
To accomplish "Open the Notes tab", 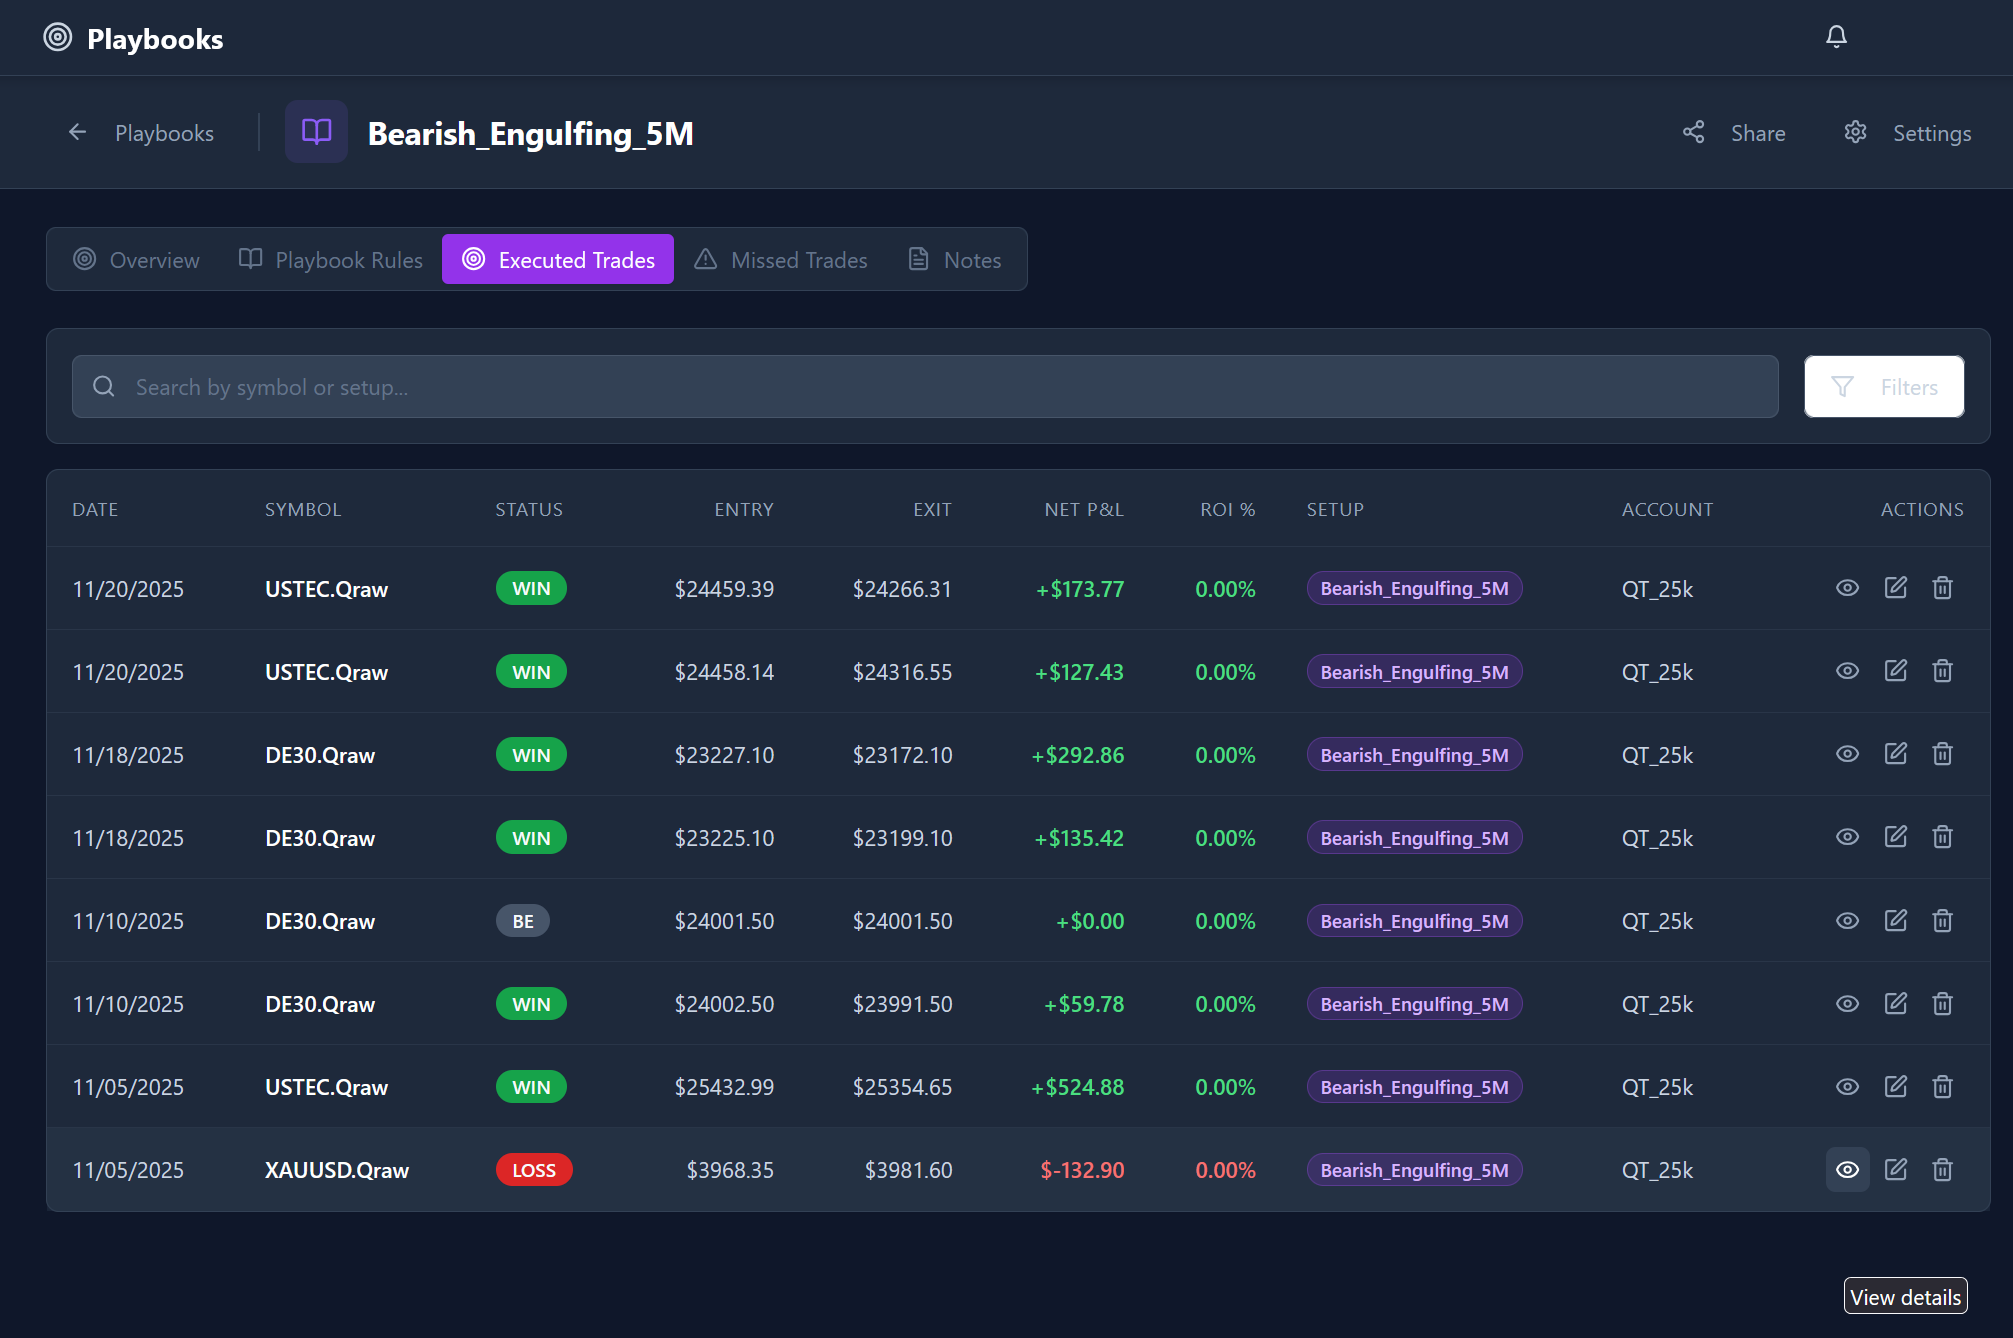I will [x=955, y=260].
